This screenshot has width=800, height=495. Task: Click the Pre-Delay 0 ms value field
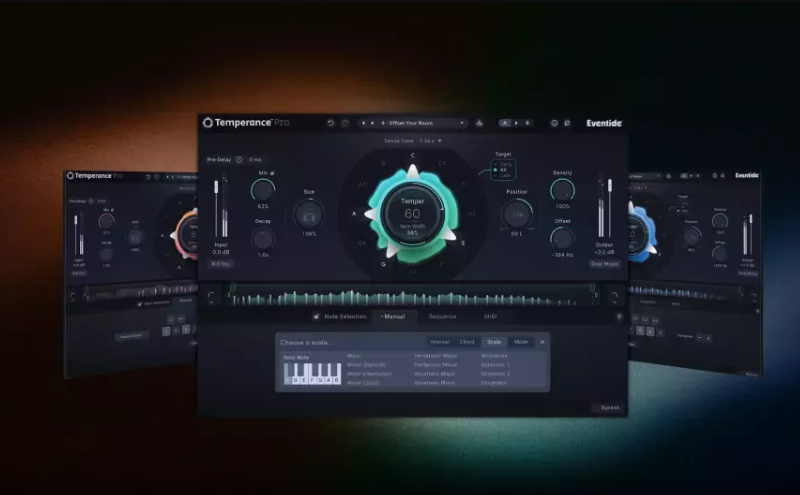tap(255, 160)
